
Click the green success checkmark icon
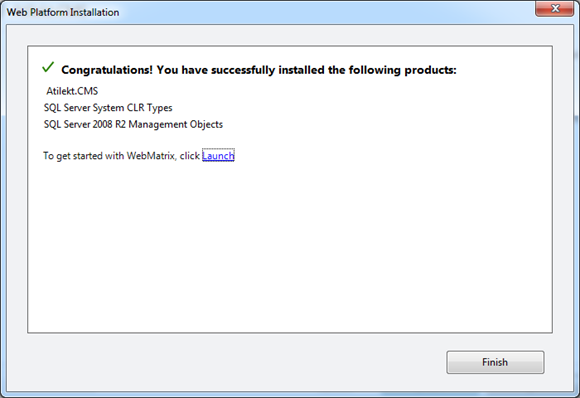48,67
